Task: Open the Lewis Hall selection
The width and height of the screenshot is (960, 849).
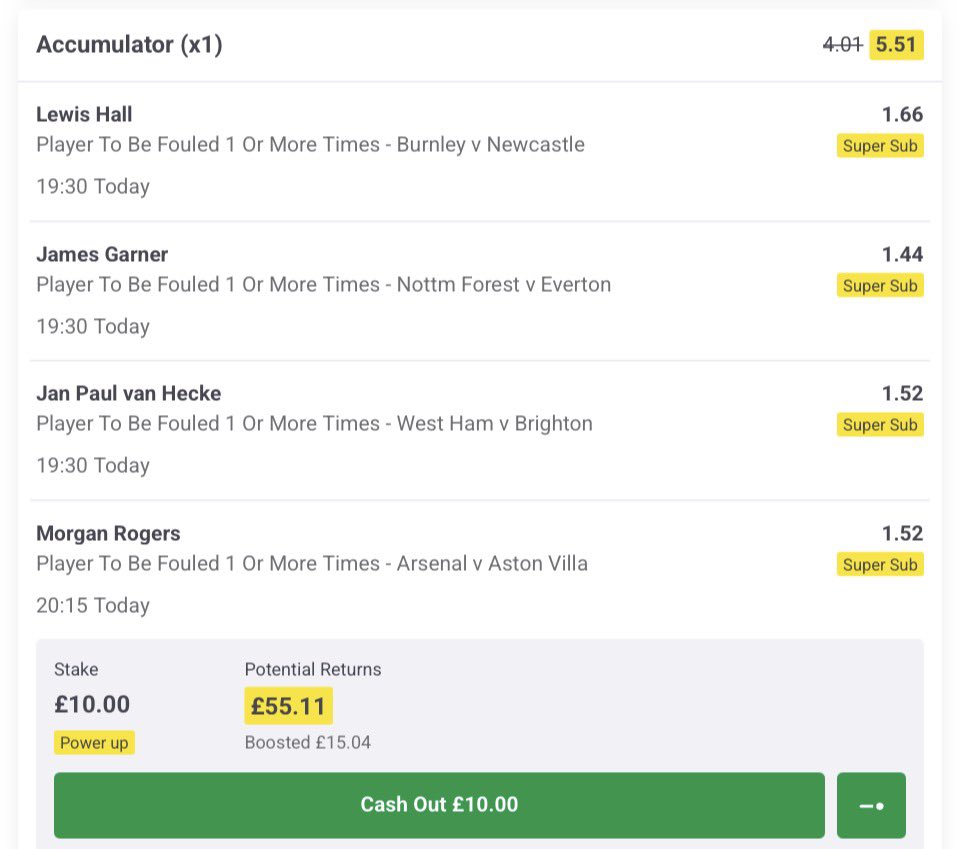Action: [84, 114]
